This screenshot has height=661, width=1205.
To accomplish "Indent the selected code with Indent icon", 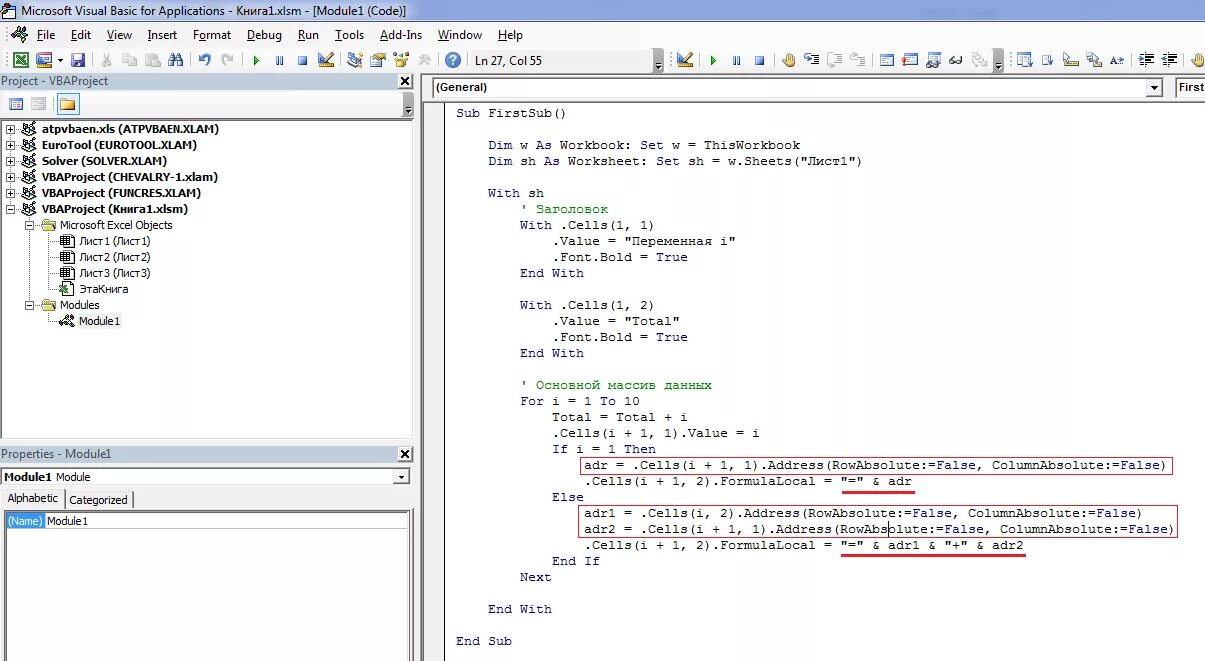I will point(1146,60).
